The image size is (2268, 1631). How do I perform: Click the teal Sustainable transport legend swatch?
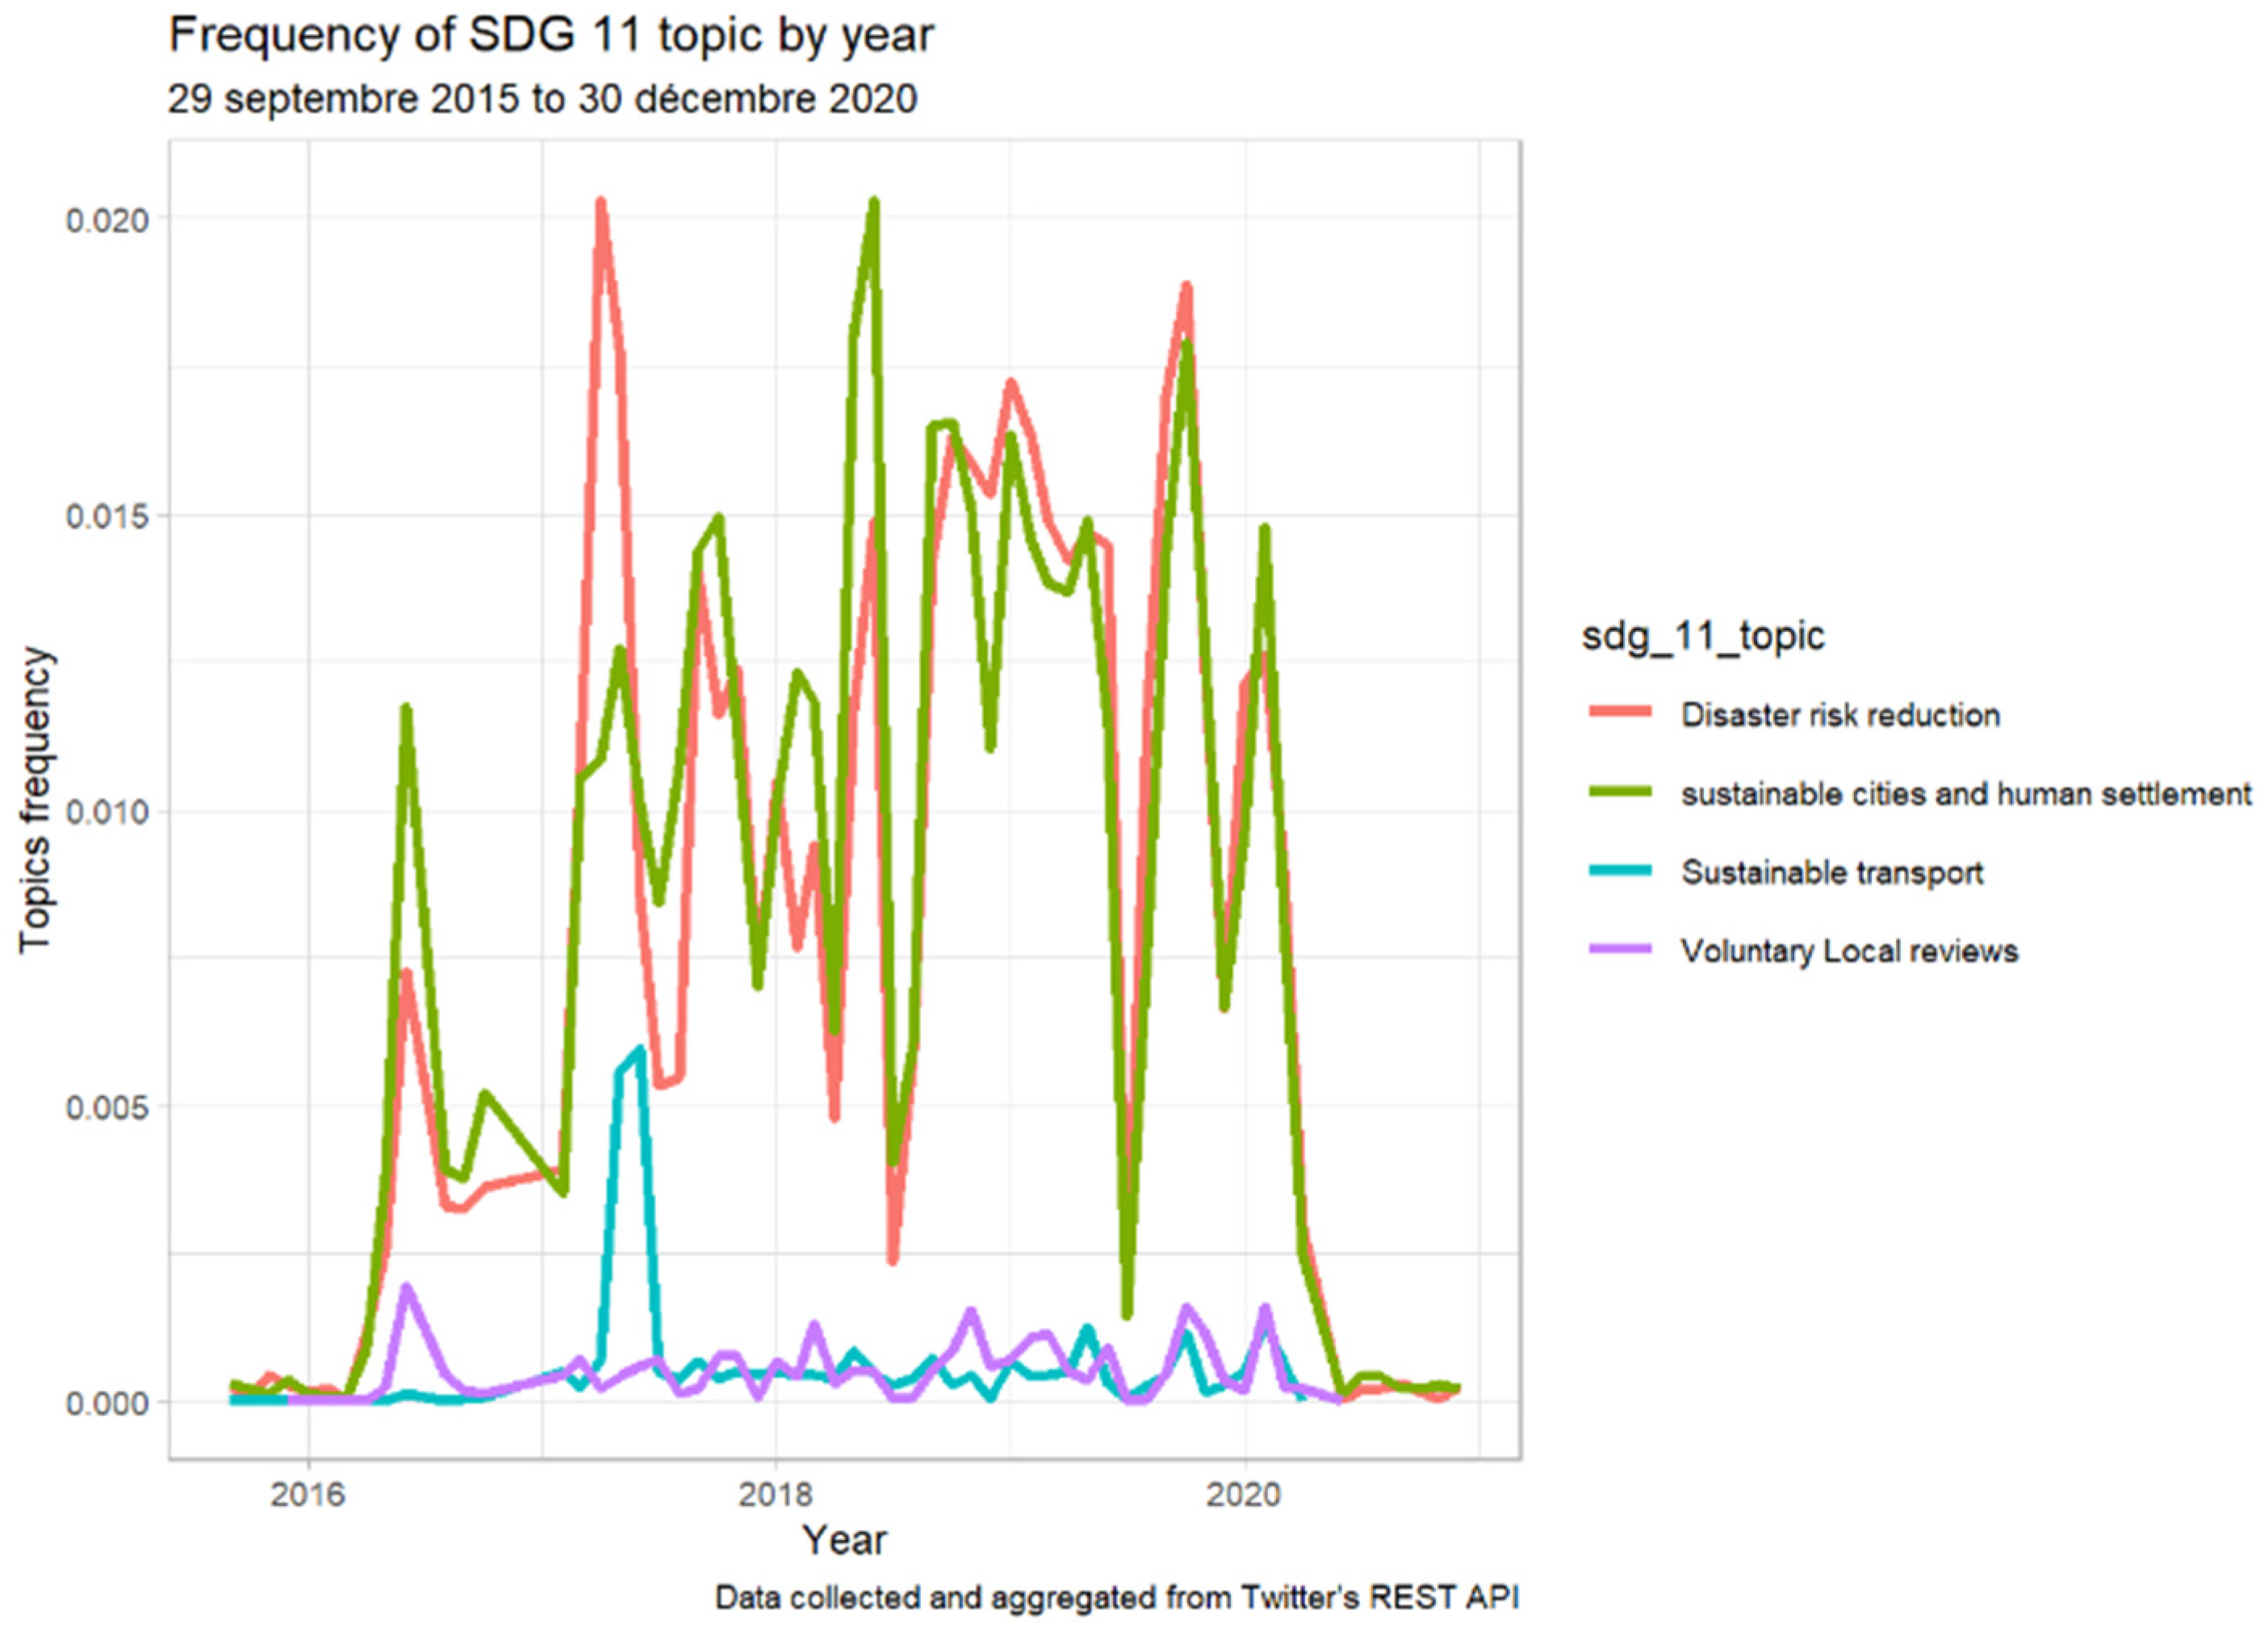point(1620,872)
